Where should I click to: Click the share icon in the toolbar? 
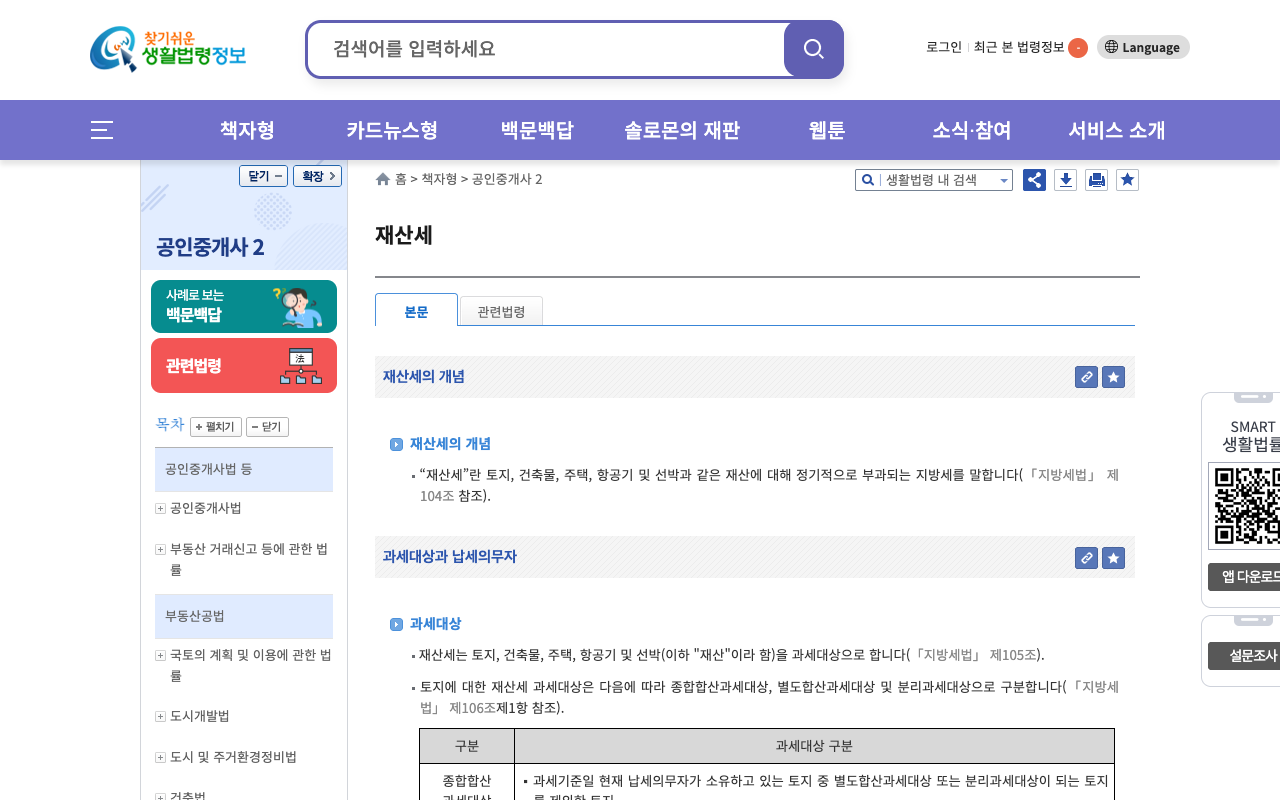(1035, 180)
